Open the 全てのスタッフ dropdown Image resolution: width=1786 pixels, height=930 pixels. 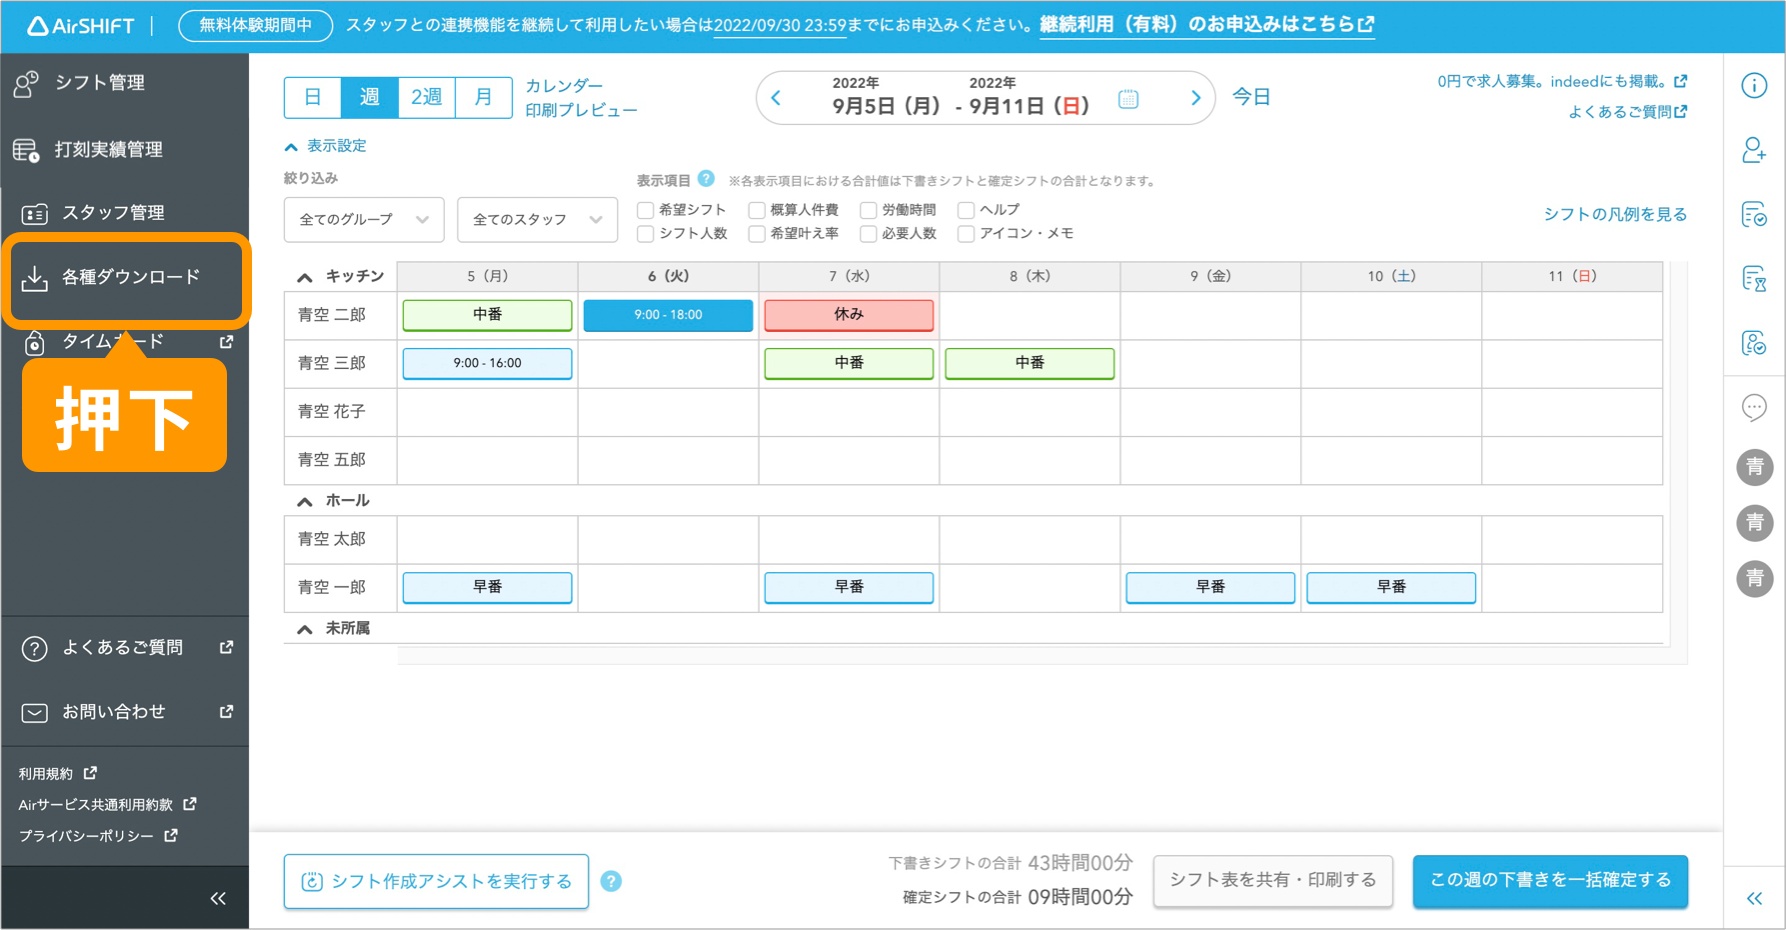pyautogui.click(x=537, y=219)
